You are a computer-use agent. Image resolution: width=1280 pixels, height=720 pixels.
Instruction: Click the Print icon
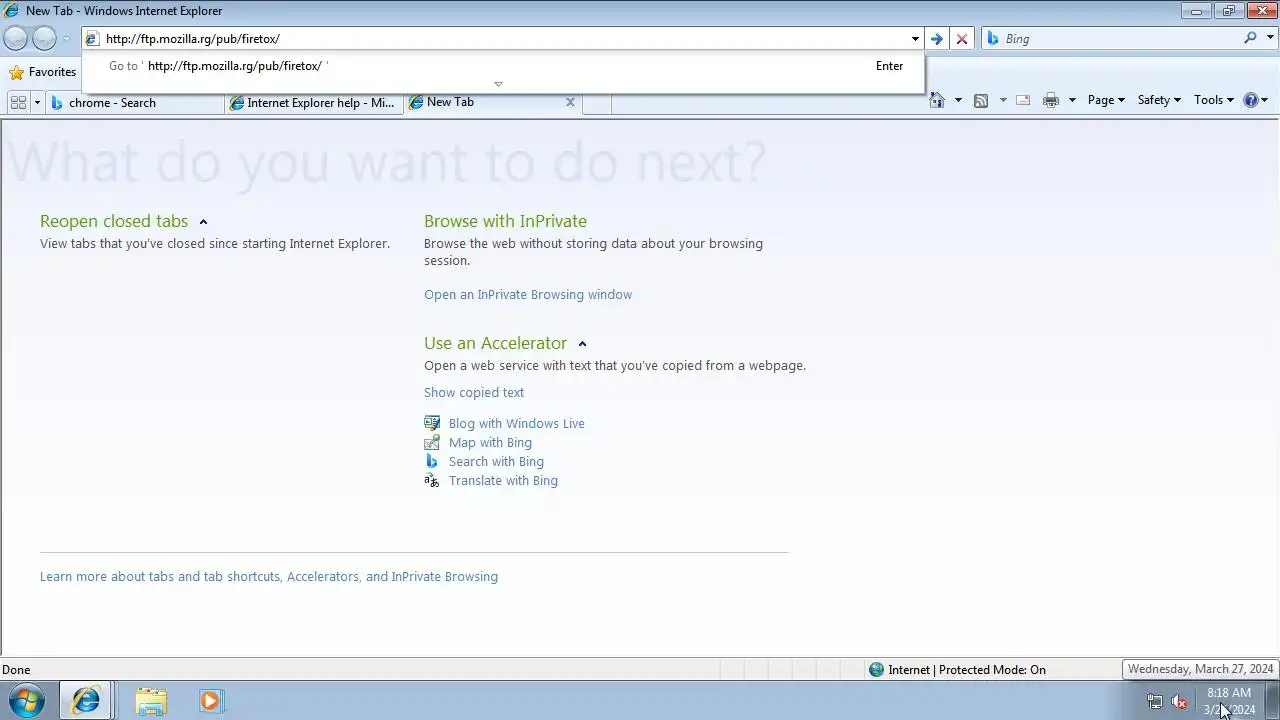tap(1050, 100)
